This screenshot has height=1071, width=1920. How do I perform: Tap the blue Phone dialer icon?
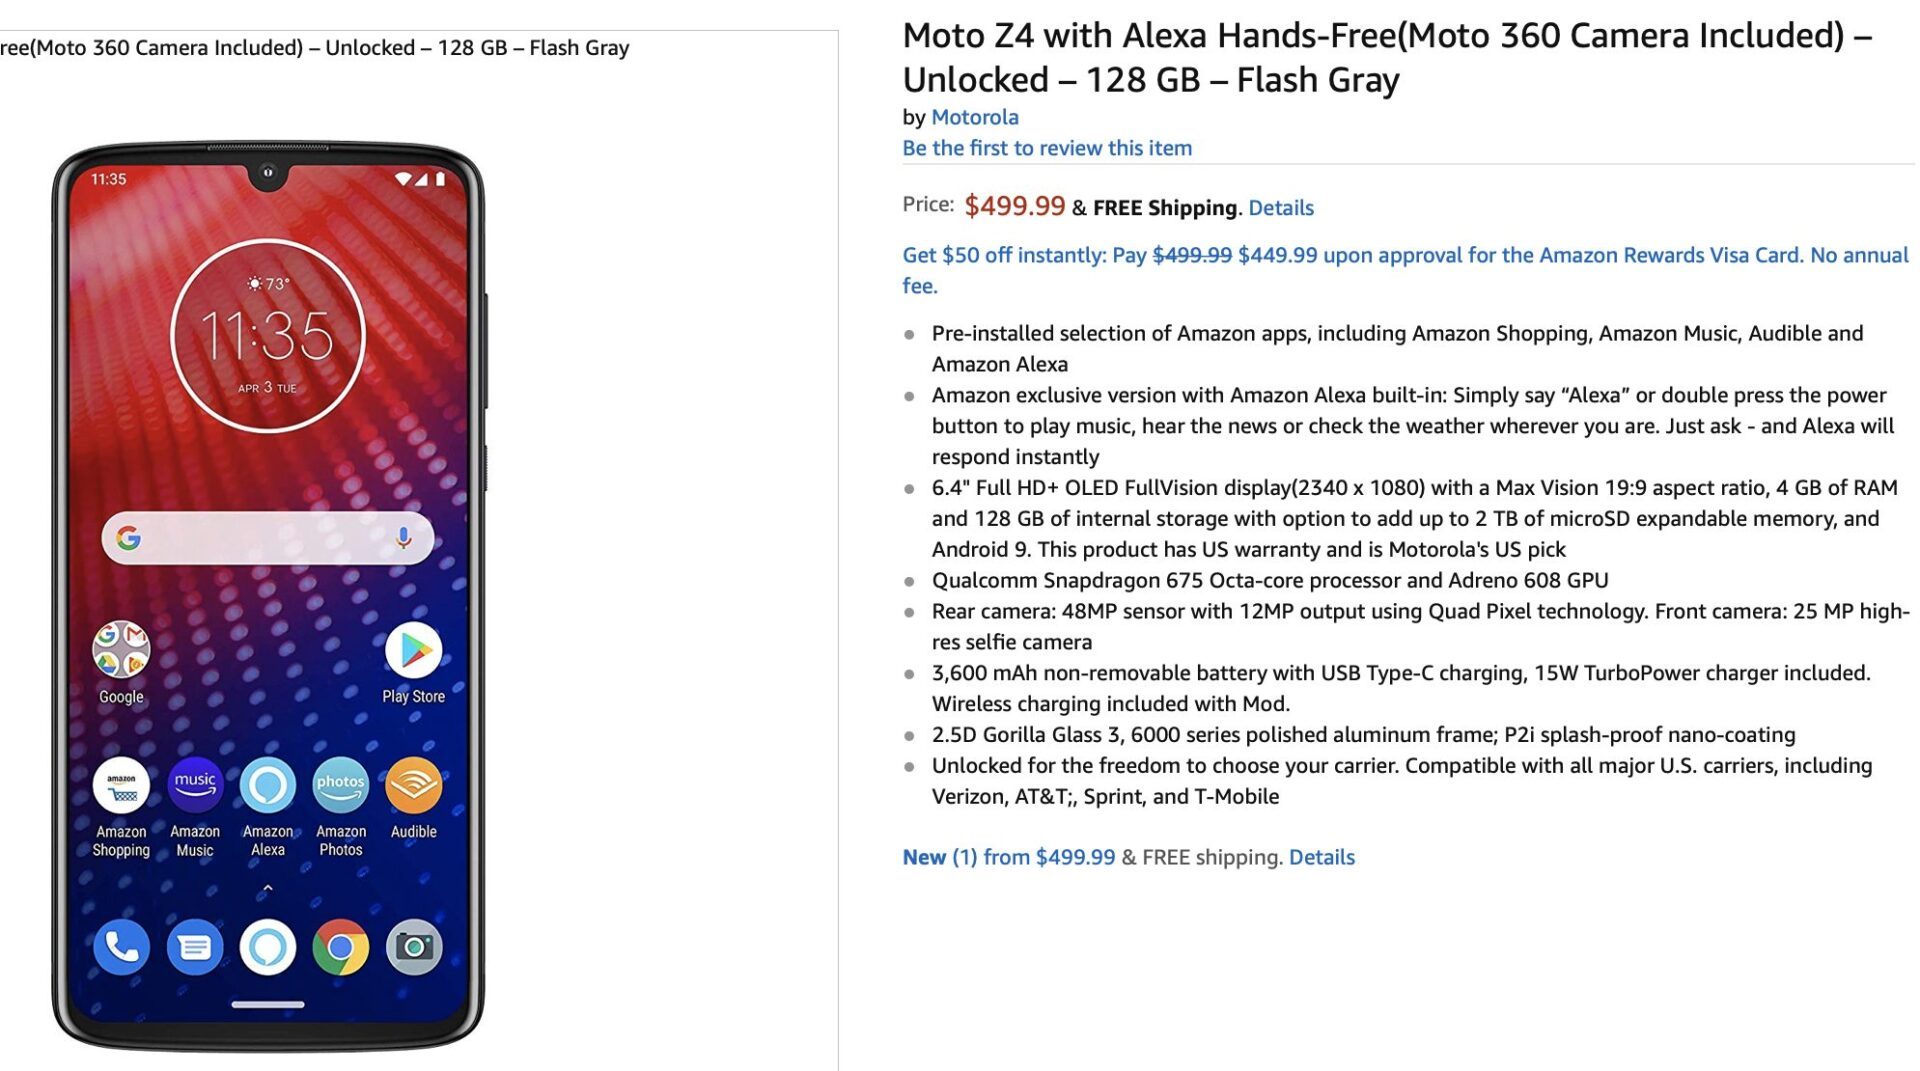(x=121, y=946)
